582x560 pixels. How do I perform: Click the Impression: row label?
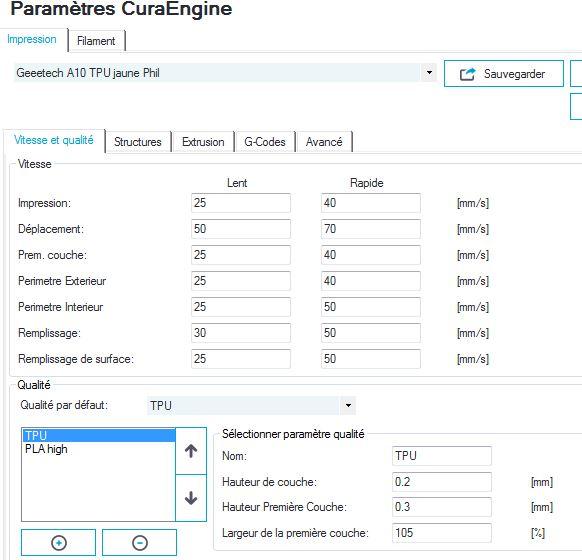(x=45, y=203)
